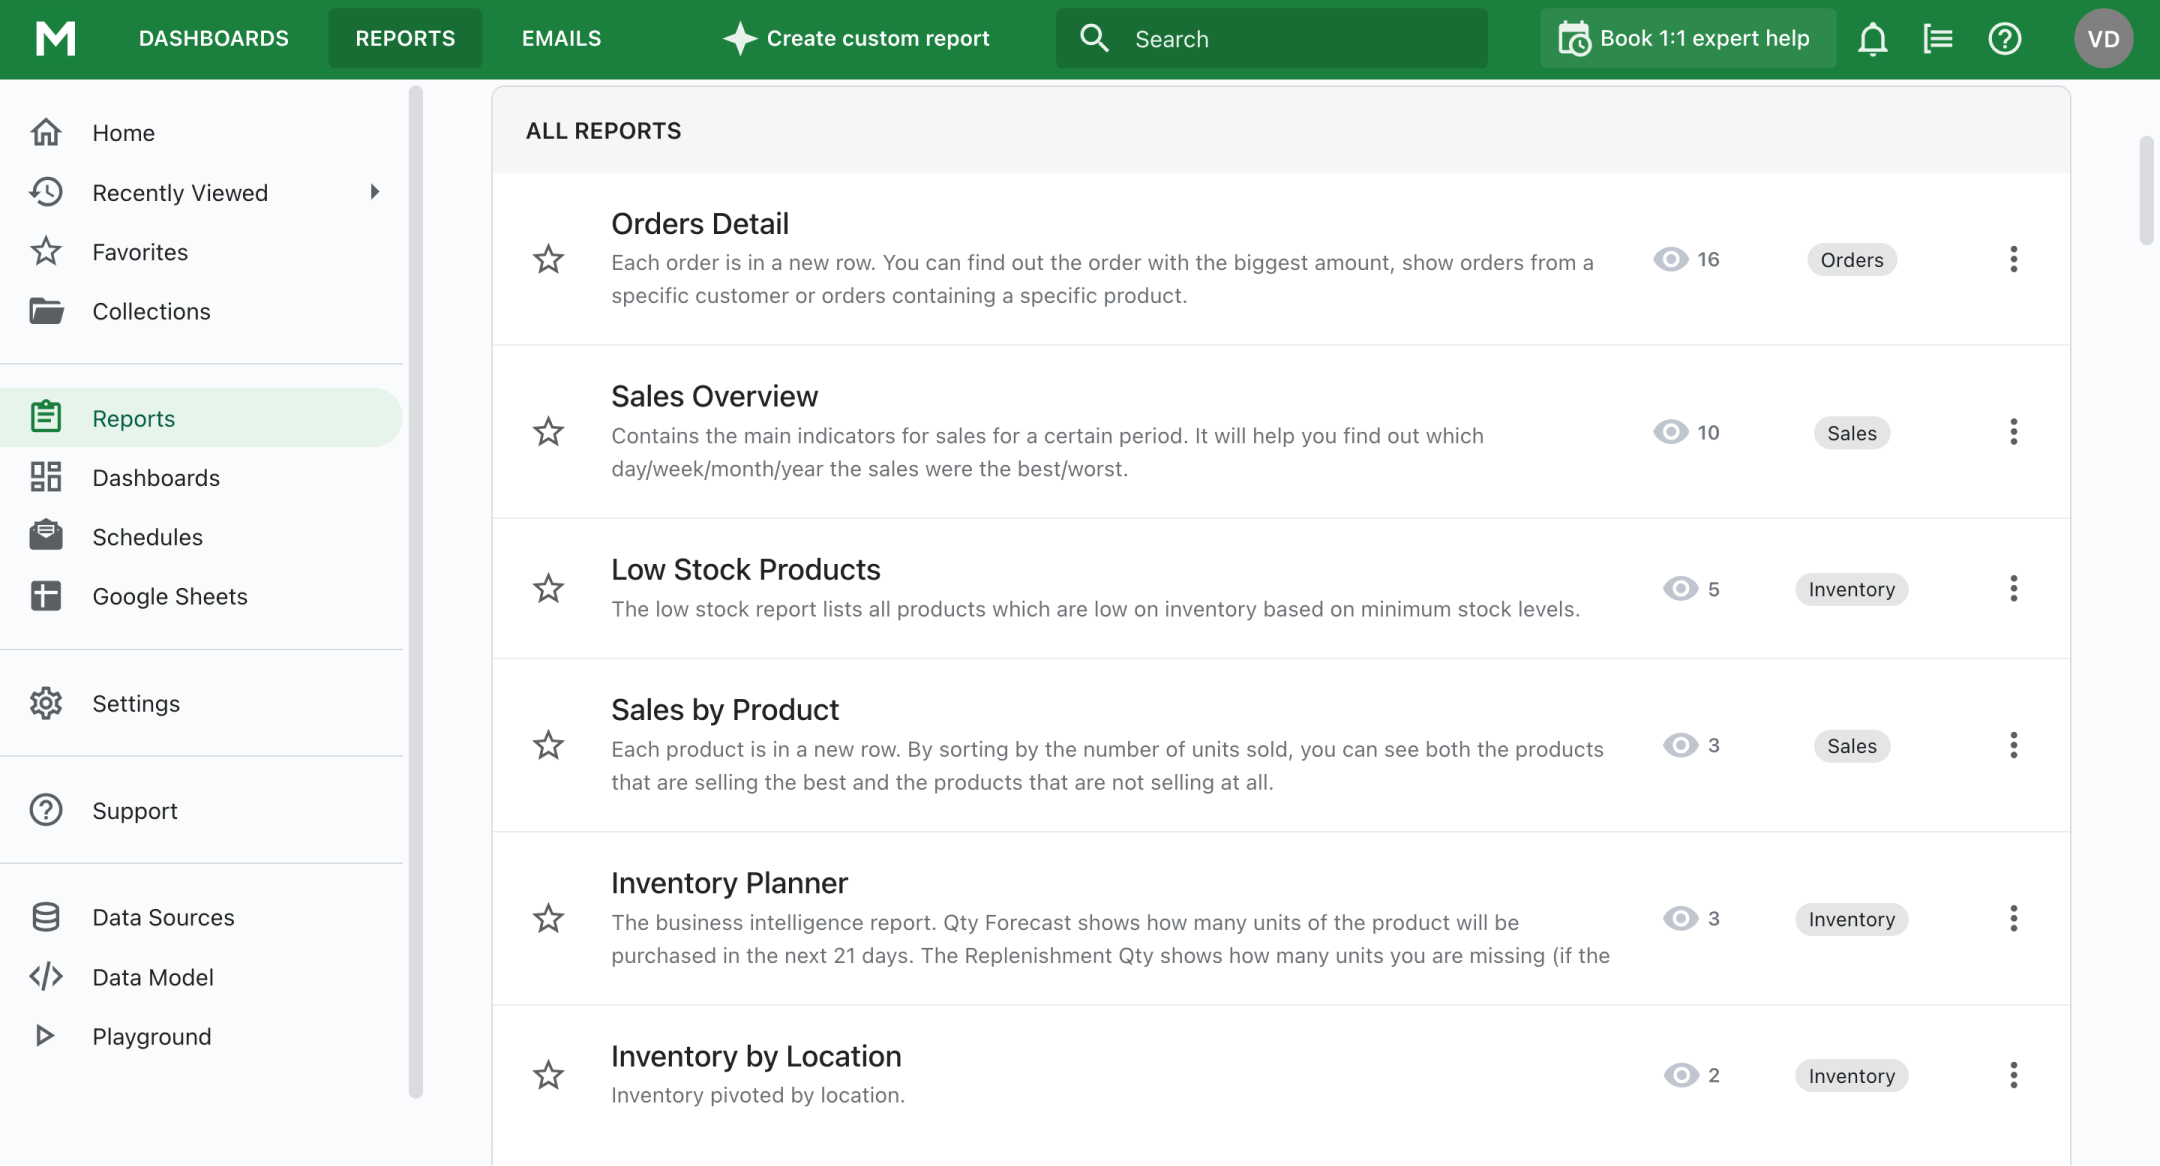Go to Schedules in sidebar

coord(147,537)
